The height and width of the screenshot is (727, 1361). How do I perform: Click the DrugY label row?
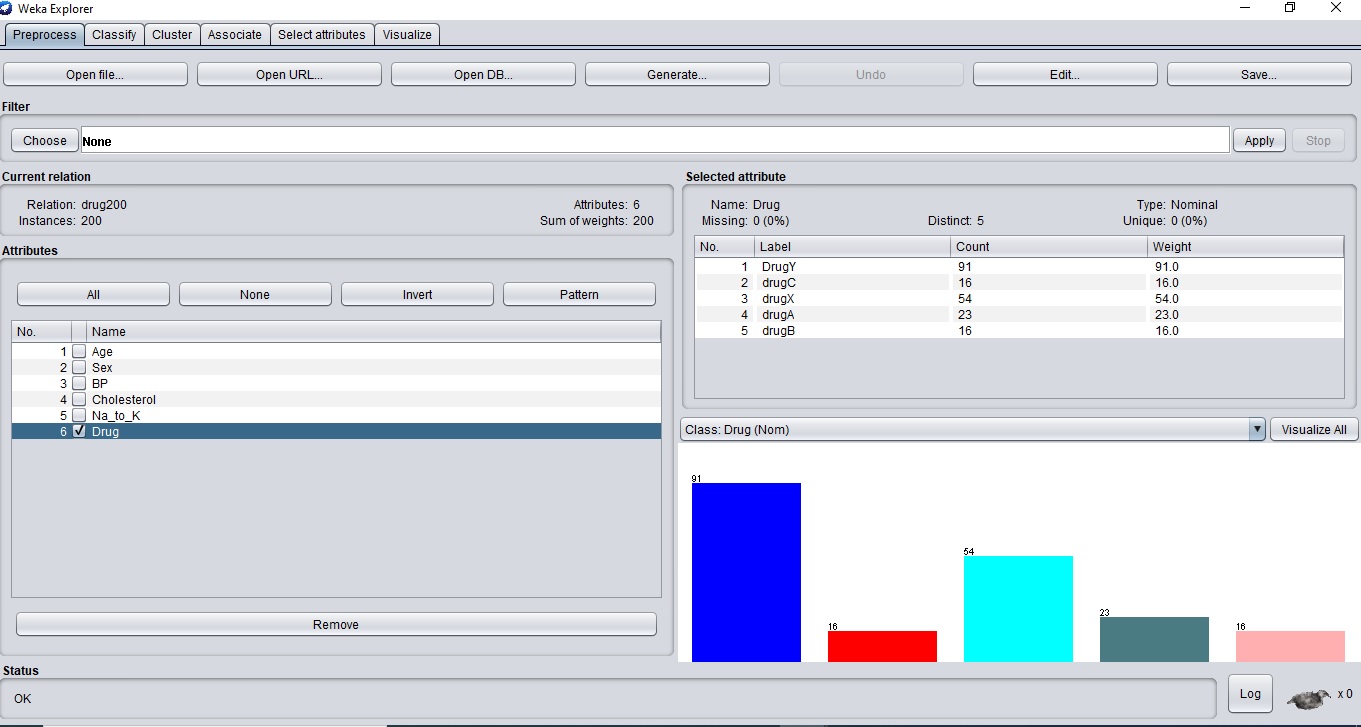point(1019,267)
